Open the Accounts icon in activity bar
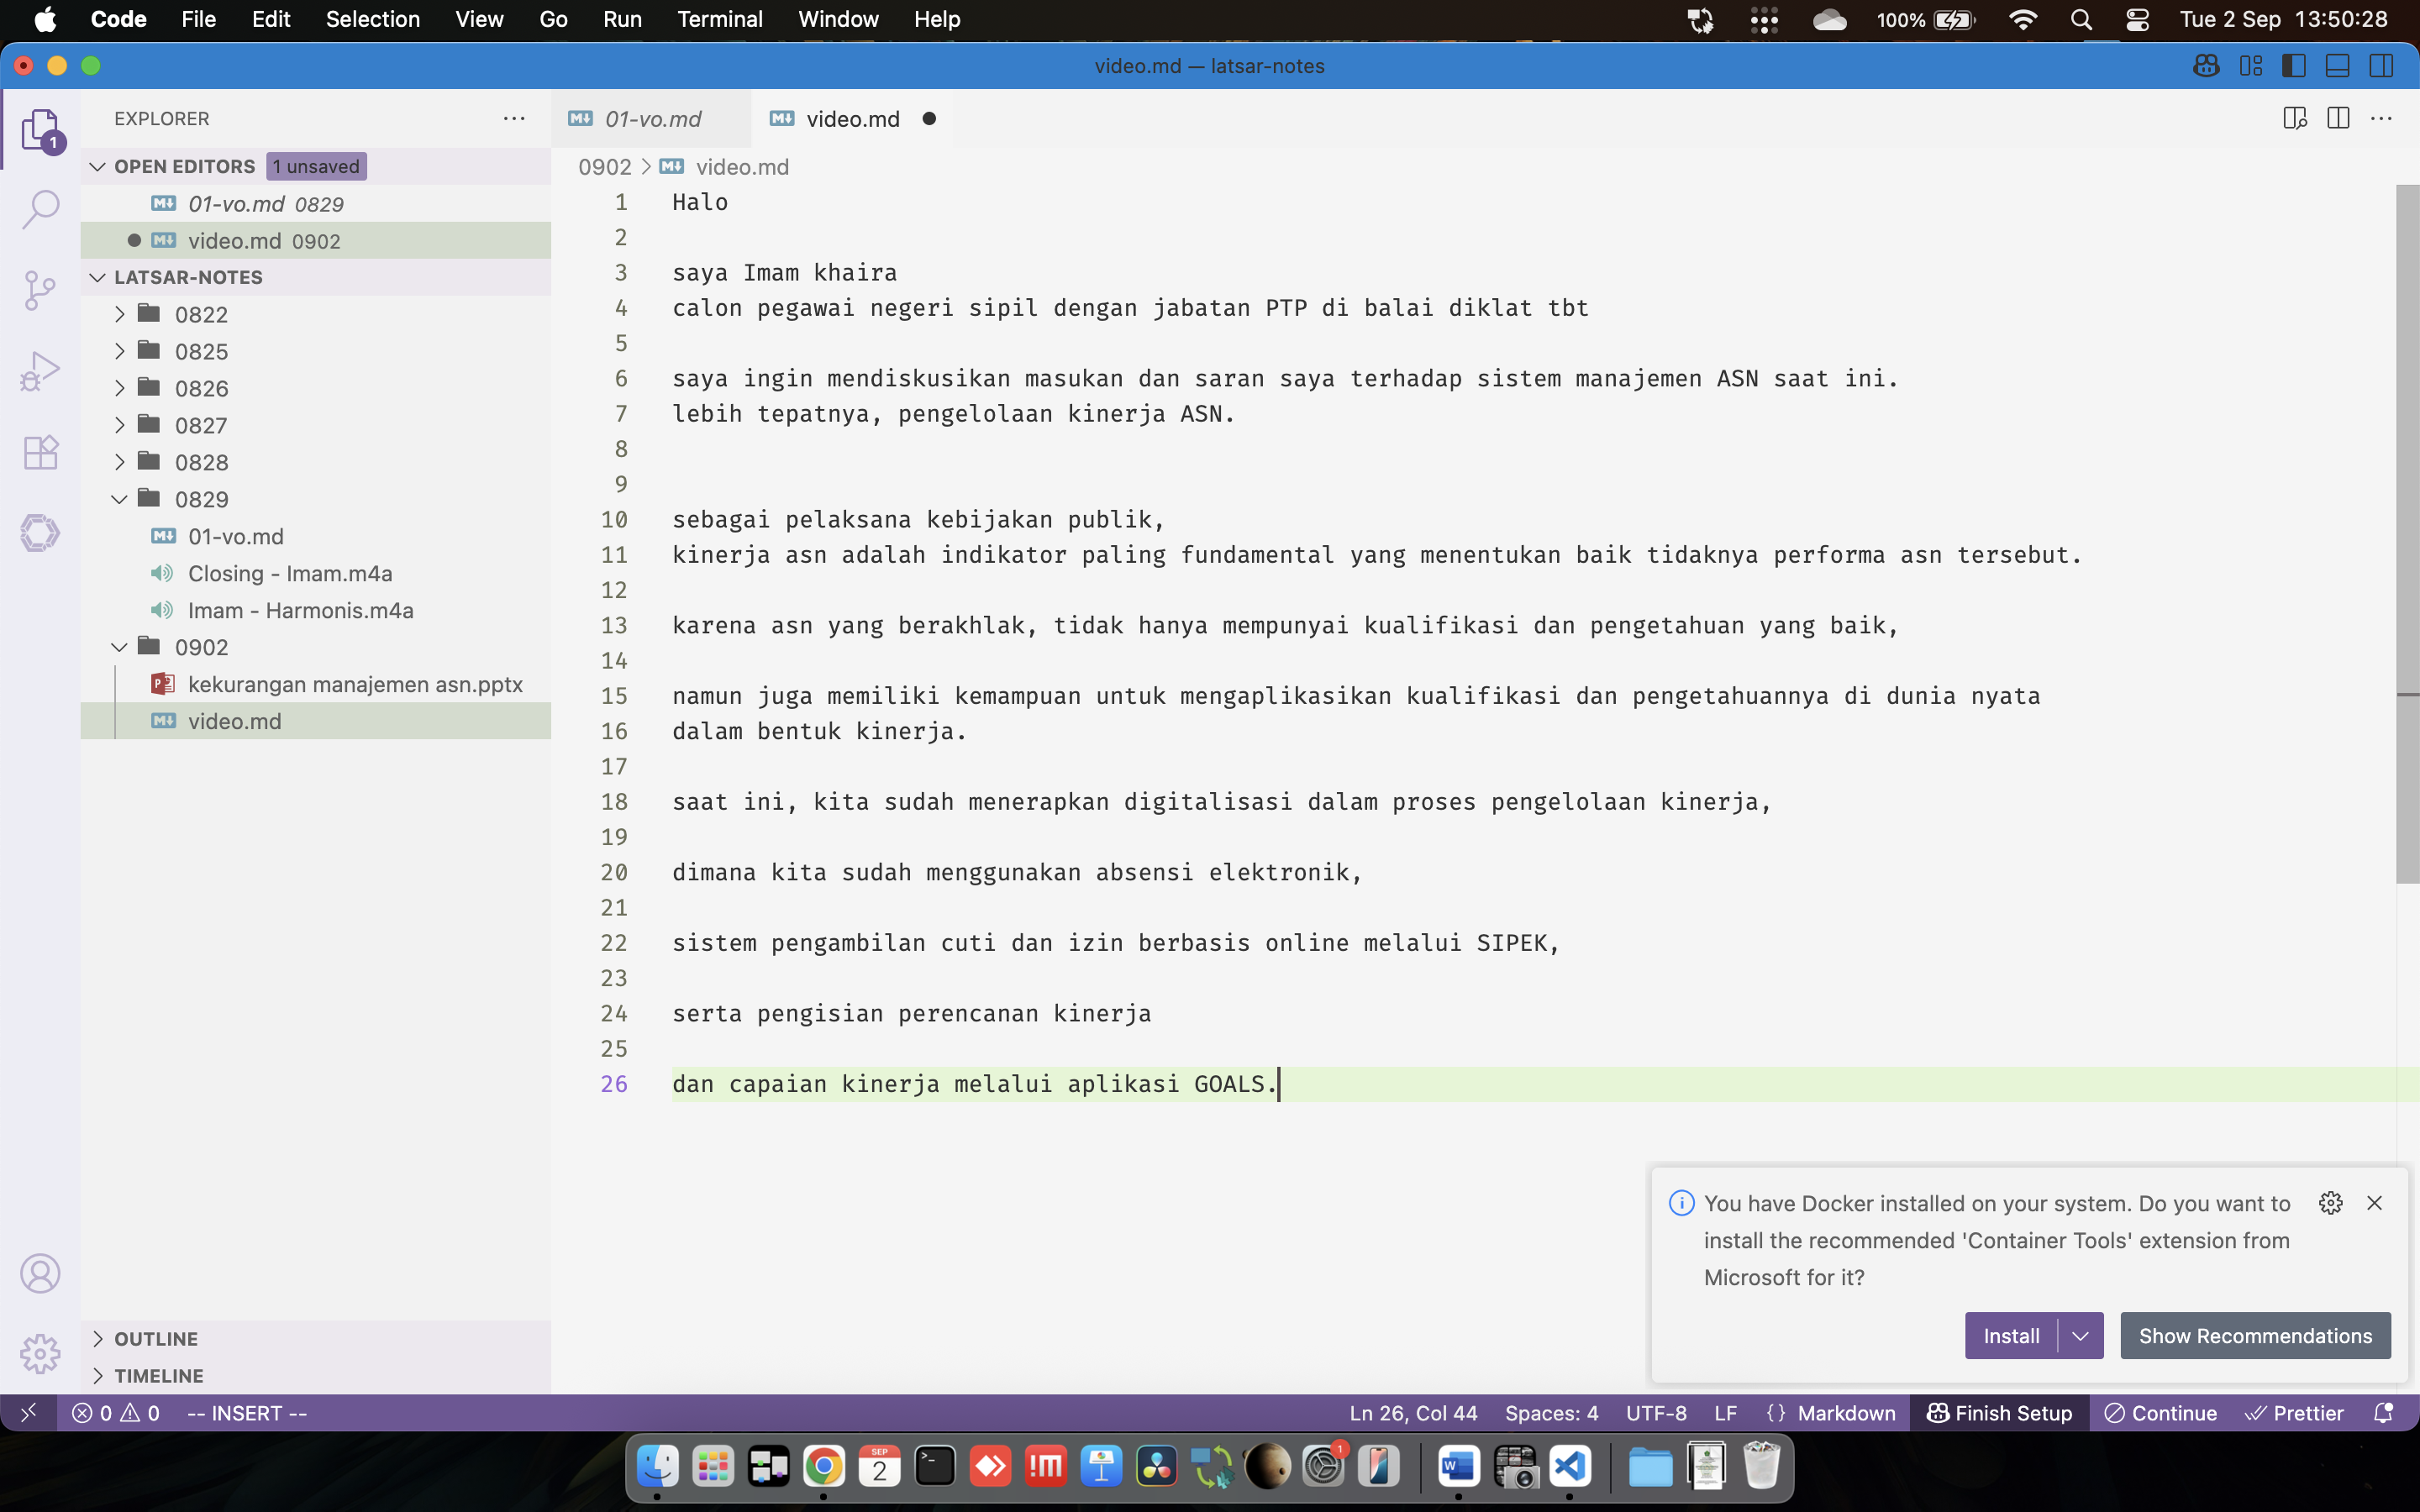Screen dimensions: 2420x1512 click(40, 1273)
